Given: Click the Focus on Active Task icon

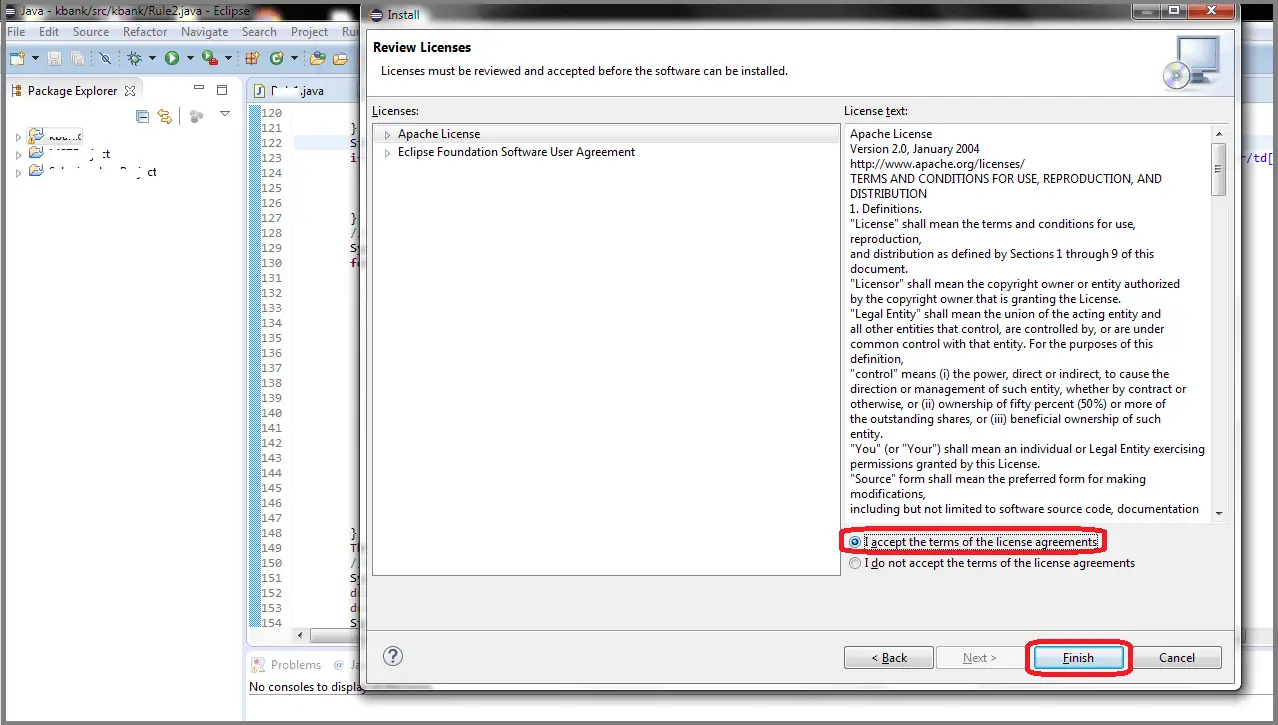Looking at the screenshot, I should pos(196,116).
